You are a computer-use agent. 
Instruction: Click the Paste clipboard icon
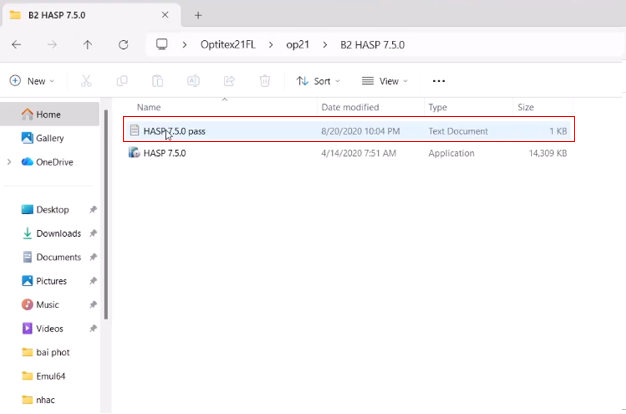(x=157, y=81)
